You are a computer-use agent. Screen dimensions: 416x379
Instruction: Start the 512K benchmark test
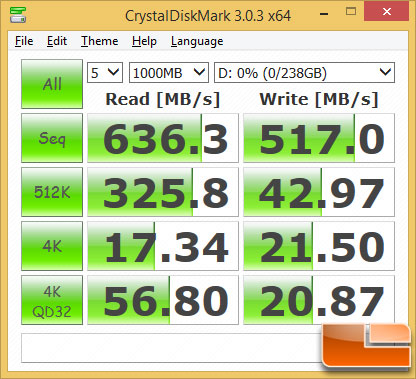click(52, 192)
